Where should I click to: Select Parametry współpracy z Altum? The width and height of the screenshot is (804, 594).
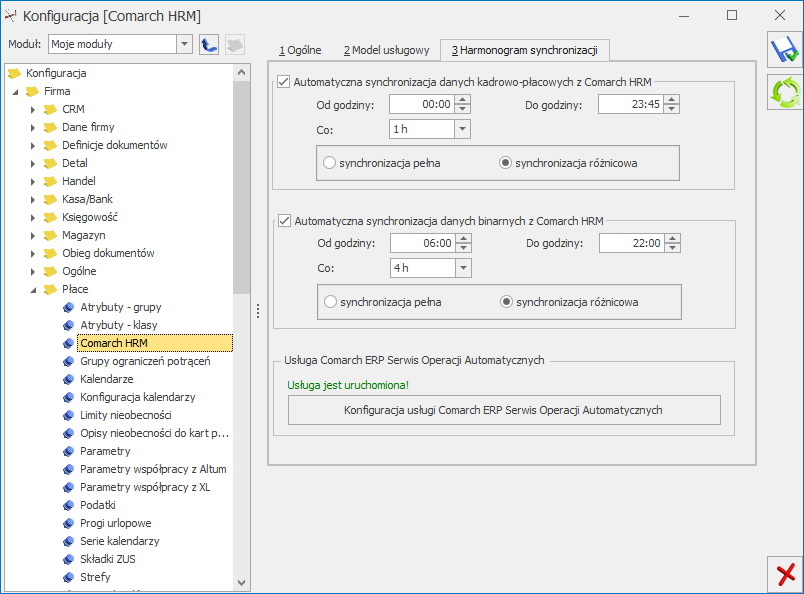pyautogui.click(x=153, y=469)
